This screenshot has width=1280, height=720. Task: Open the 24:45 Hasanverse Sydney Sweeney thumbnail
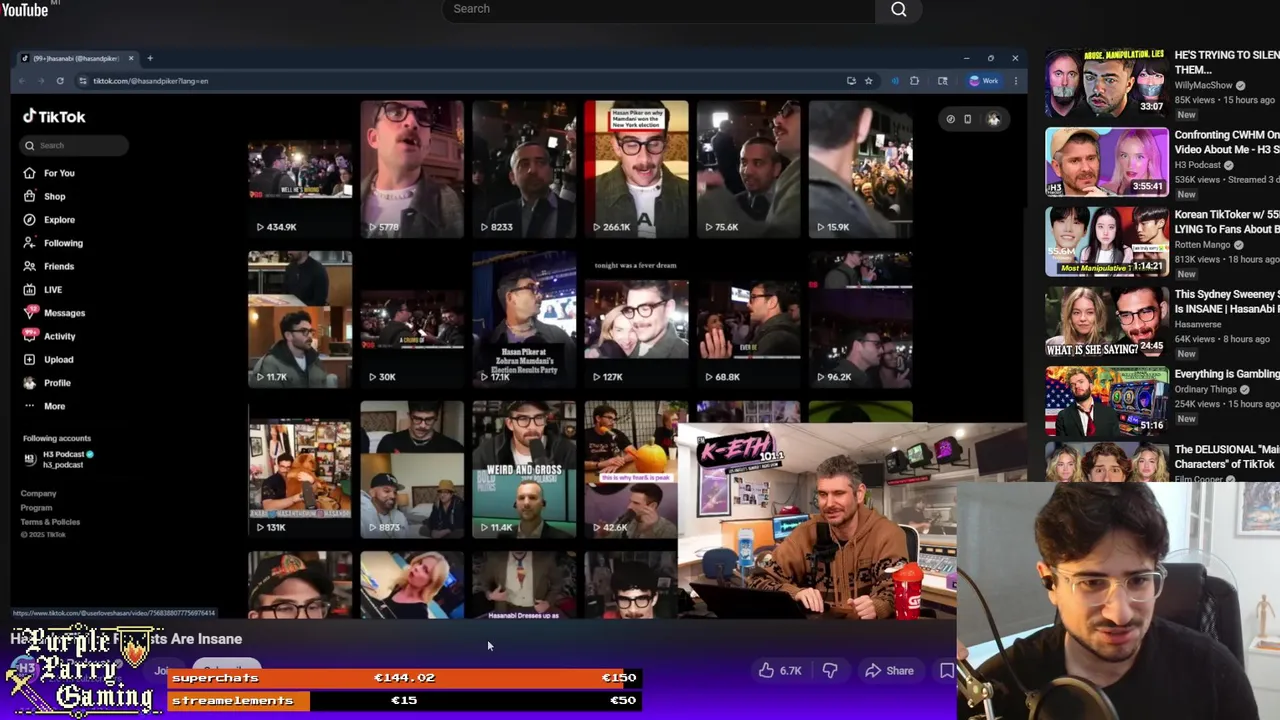[1106, 322]
